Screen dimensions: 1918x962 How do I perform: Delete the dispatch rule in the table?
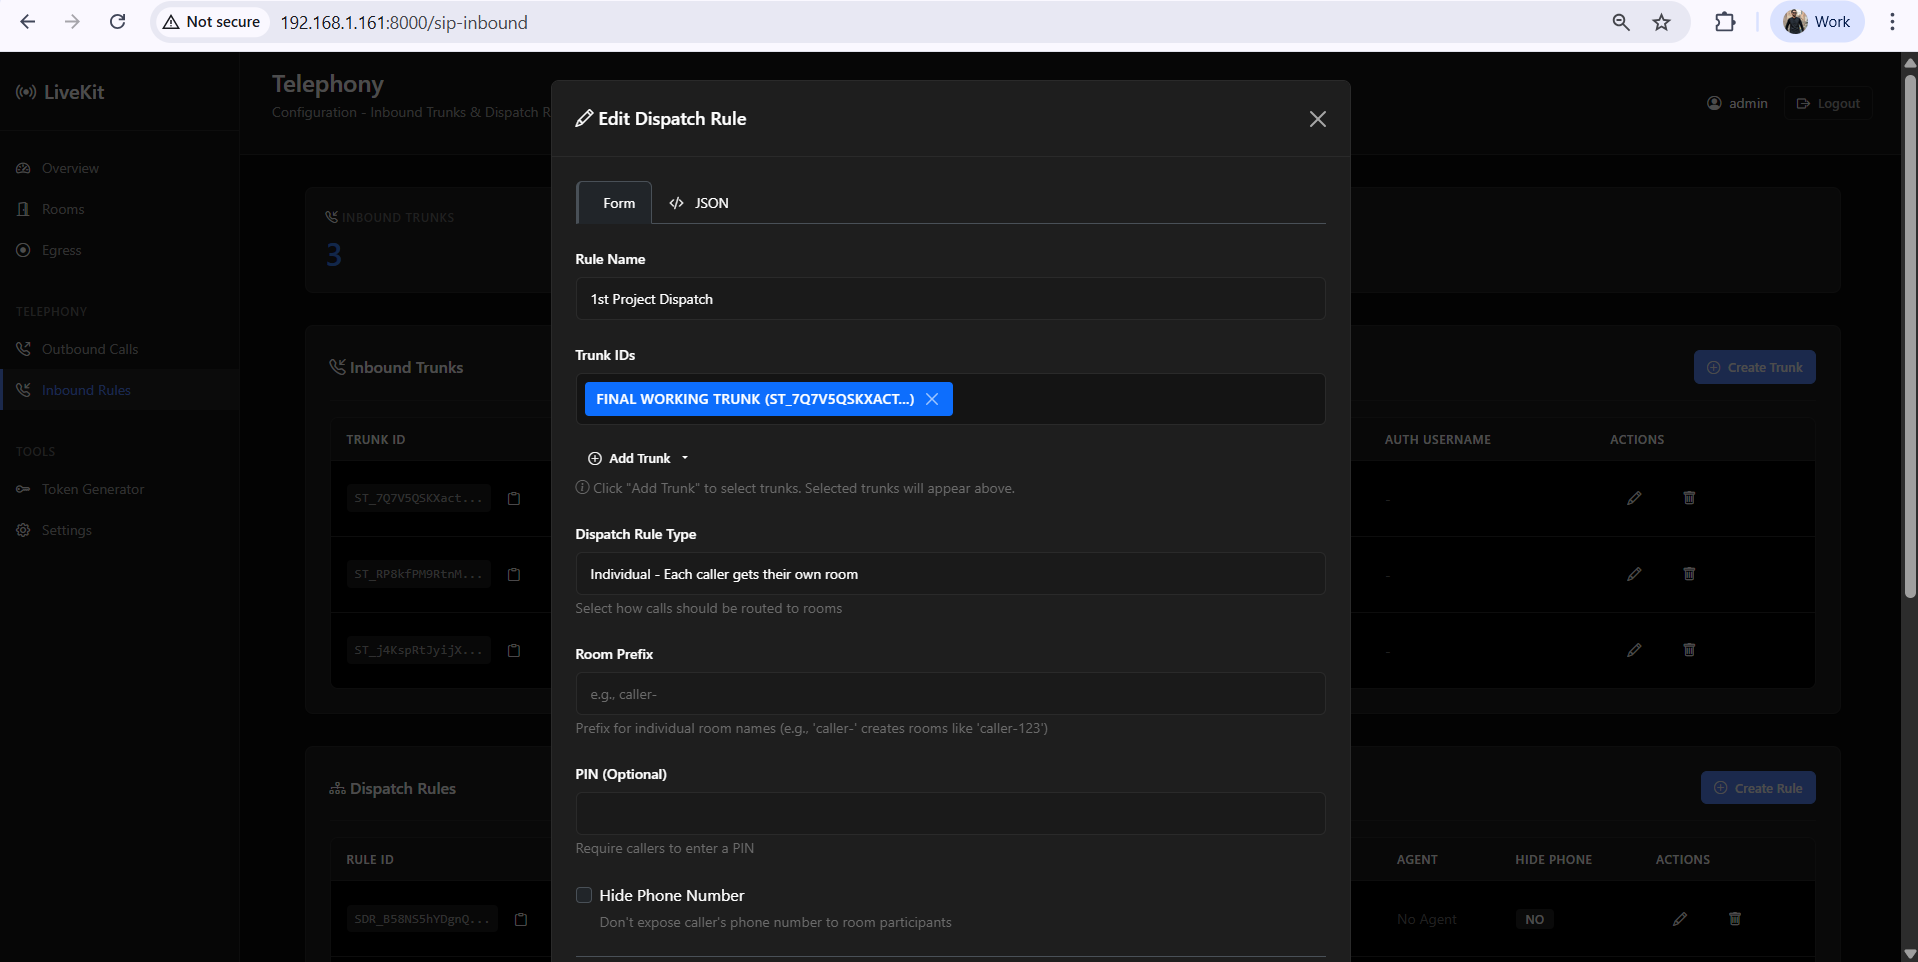click(x=1735, y=919)
